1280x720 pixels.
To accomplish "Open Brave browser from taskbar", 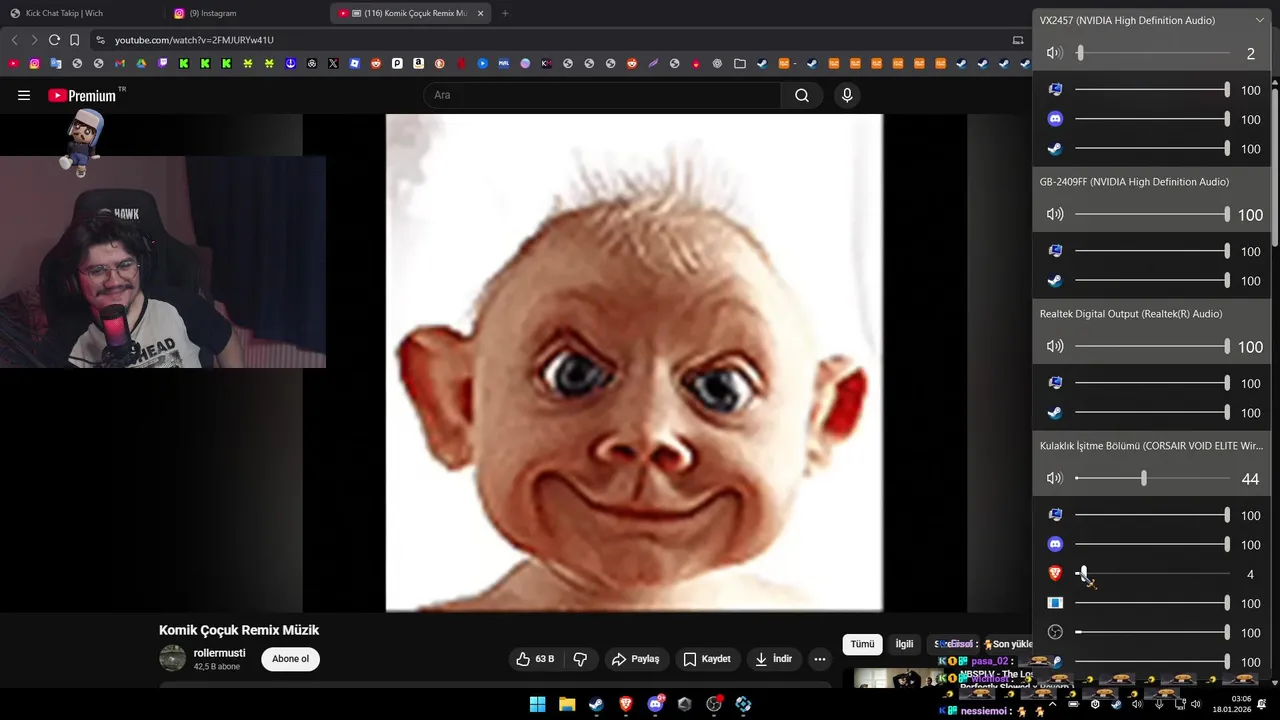I will [x=626, y=704].
